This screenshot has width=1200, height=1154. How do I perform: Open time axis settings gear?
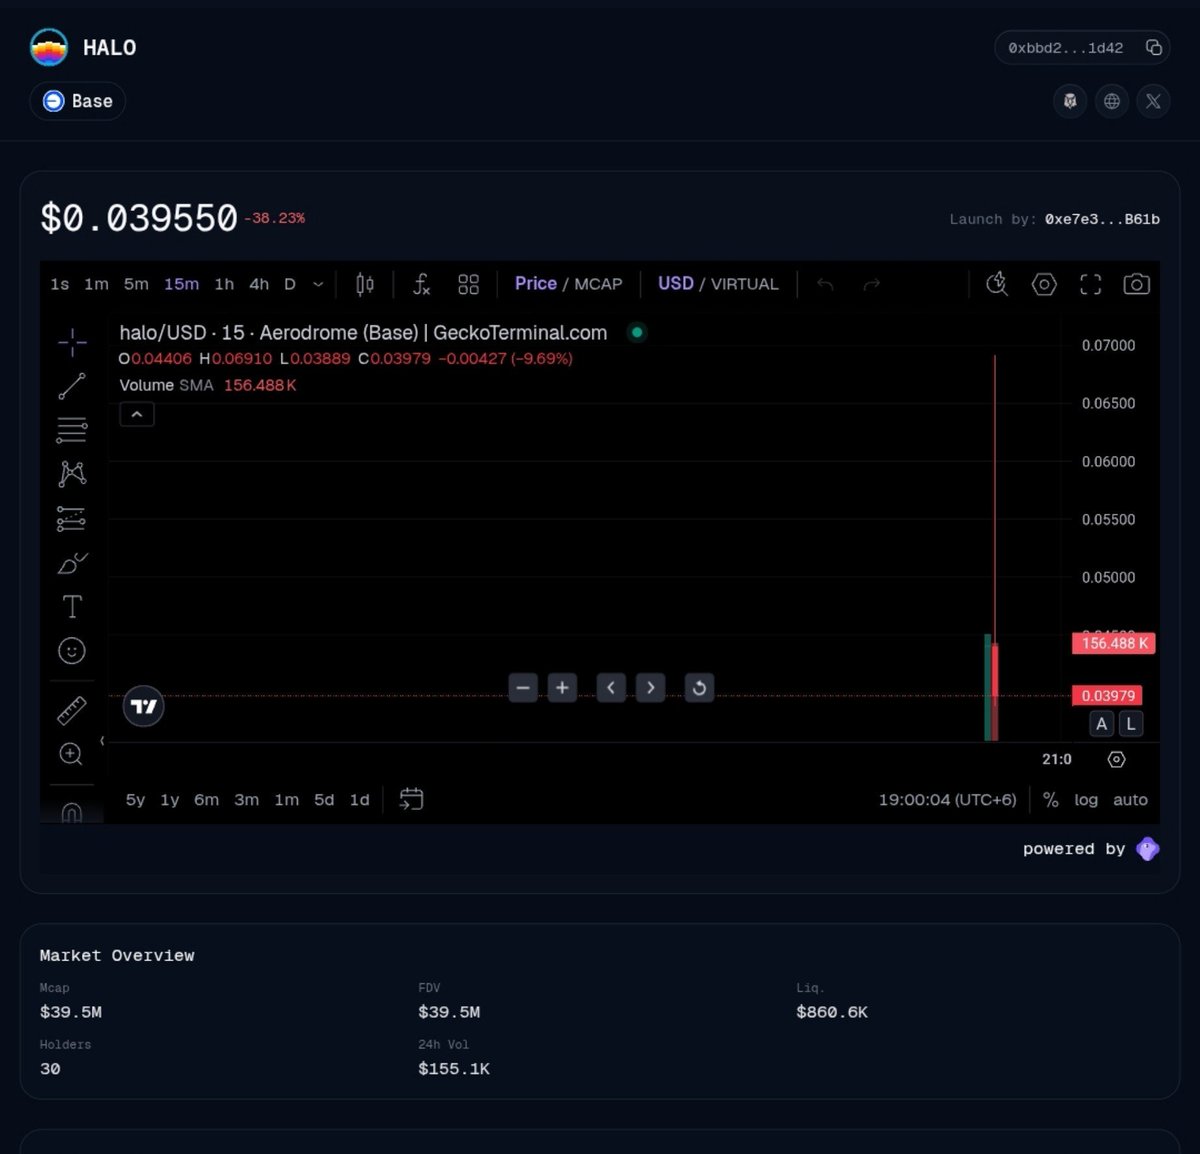[1117, 759]
